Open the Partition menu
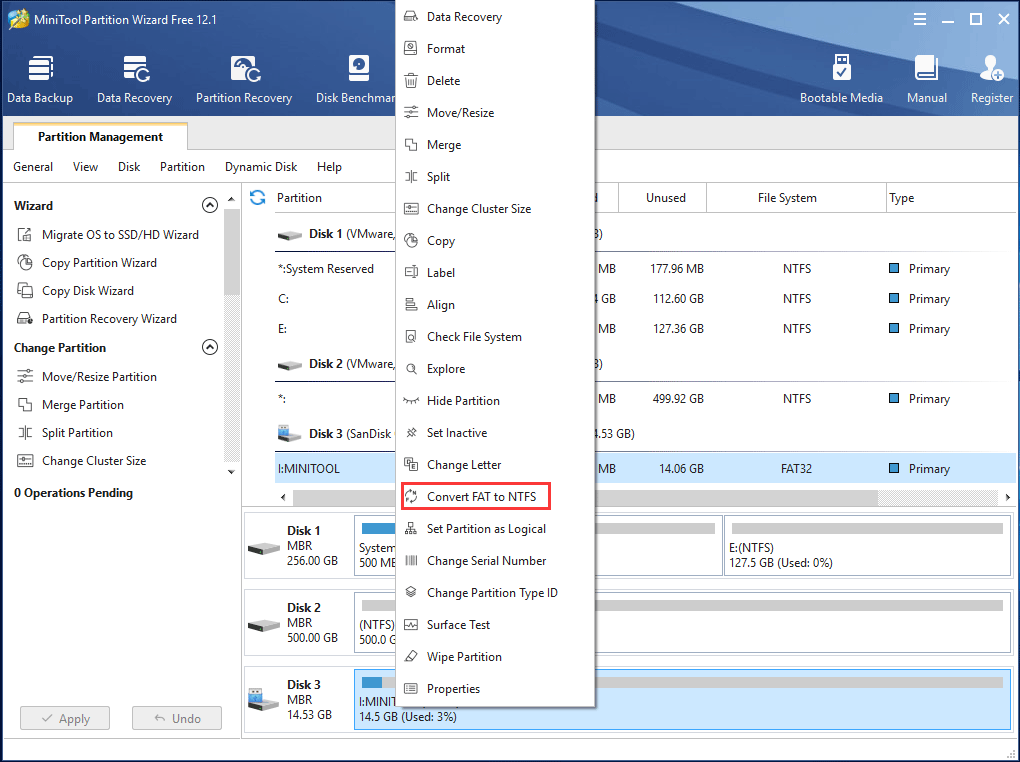This screenshot has height=762, width=1020. [x=182, y=167]
